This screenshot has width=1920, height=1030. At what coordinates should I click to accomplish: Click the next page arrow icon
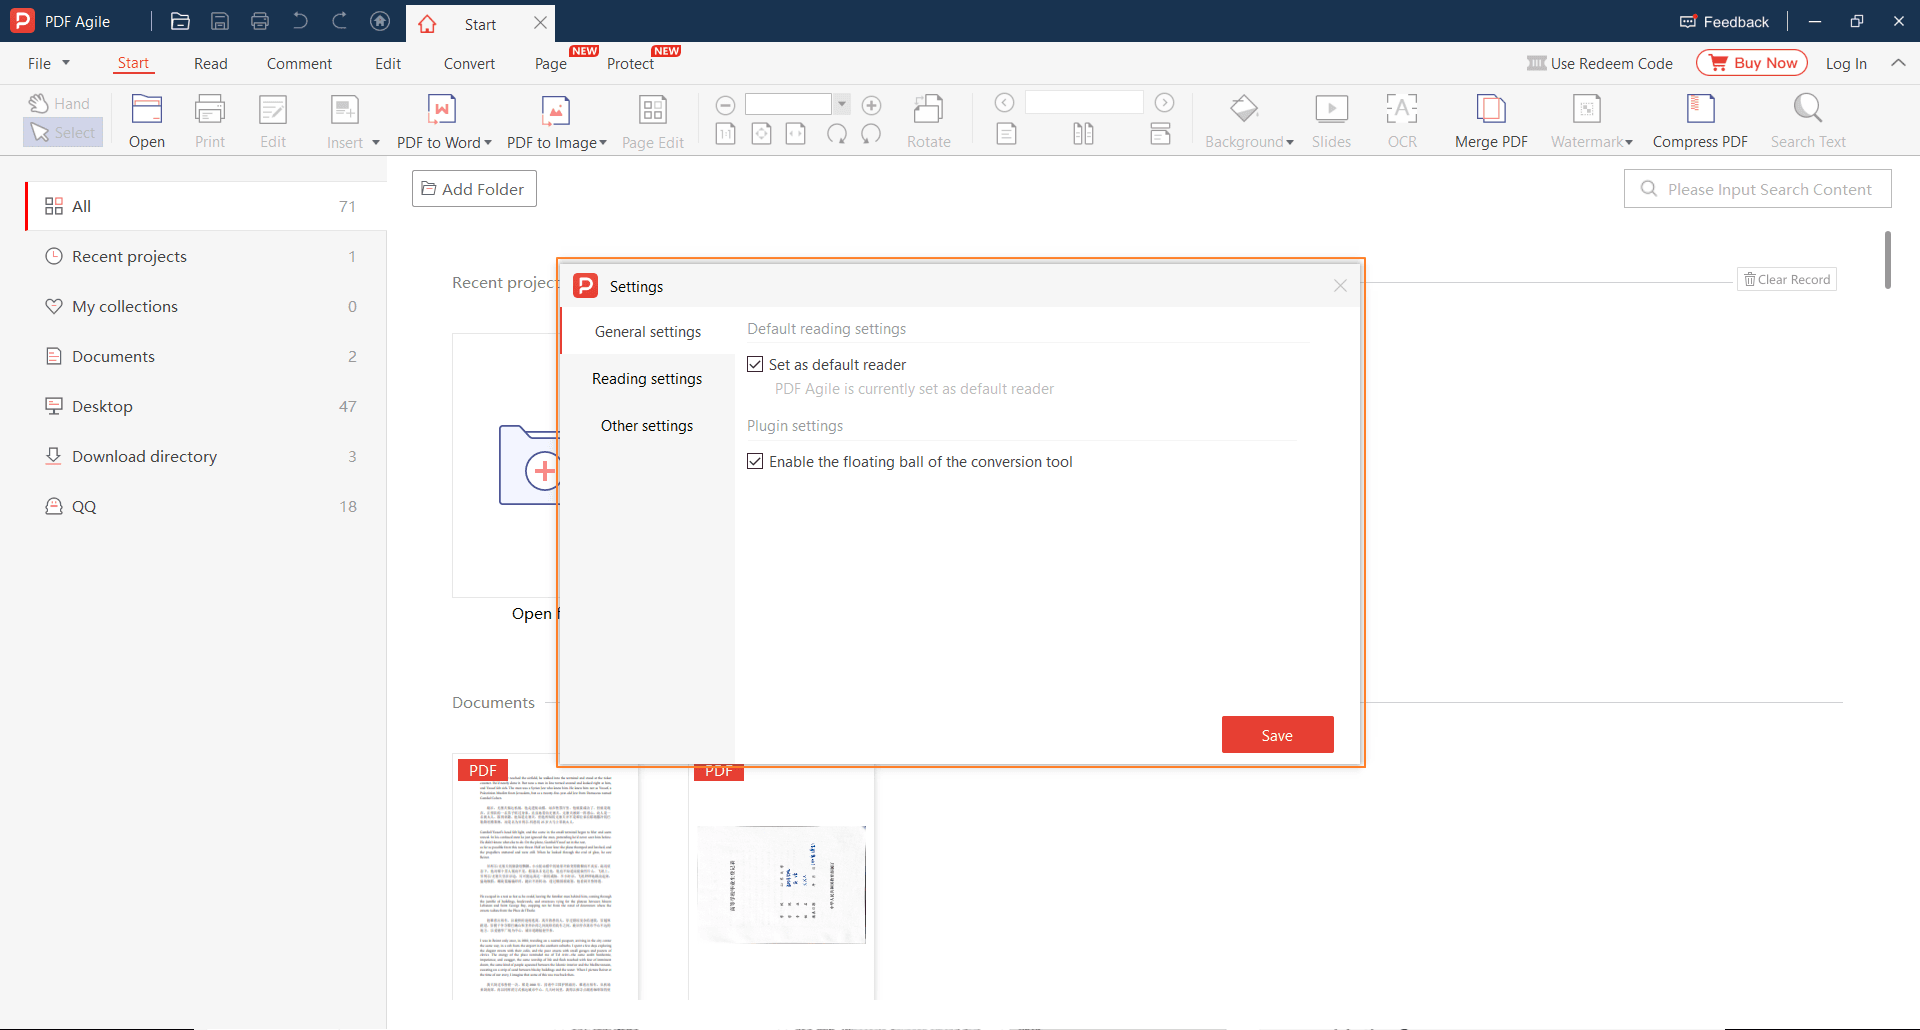click(1165, 103)
